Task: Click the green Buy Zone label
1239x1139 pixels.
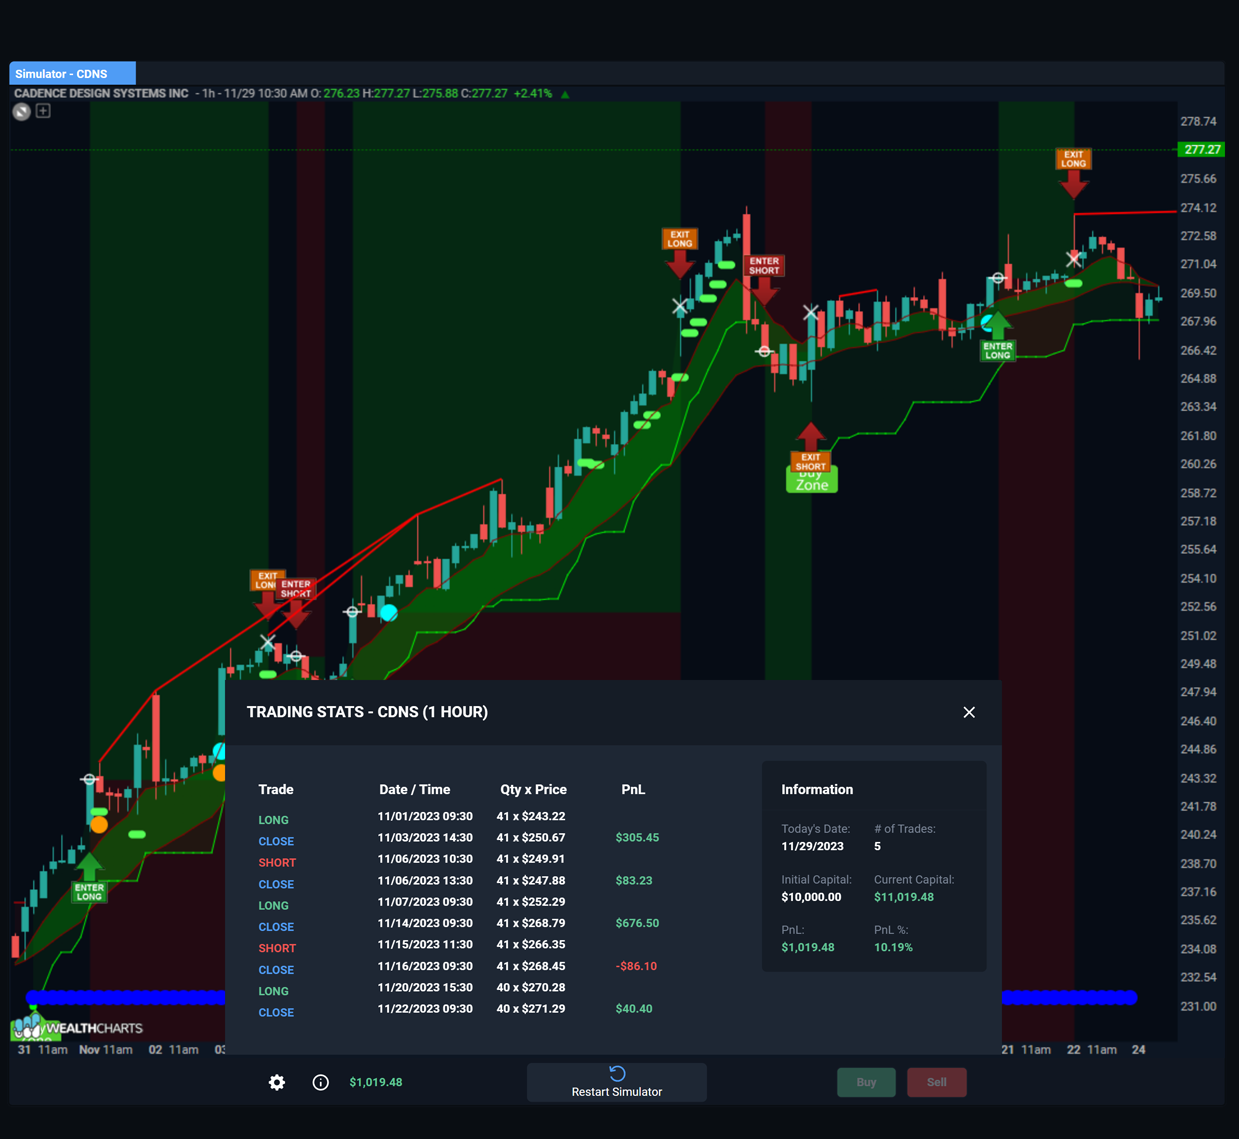Action: pos(812,482)
